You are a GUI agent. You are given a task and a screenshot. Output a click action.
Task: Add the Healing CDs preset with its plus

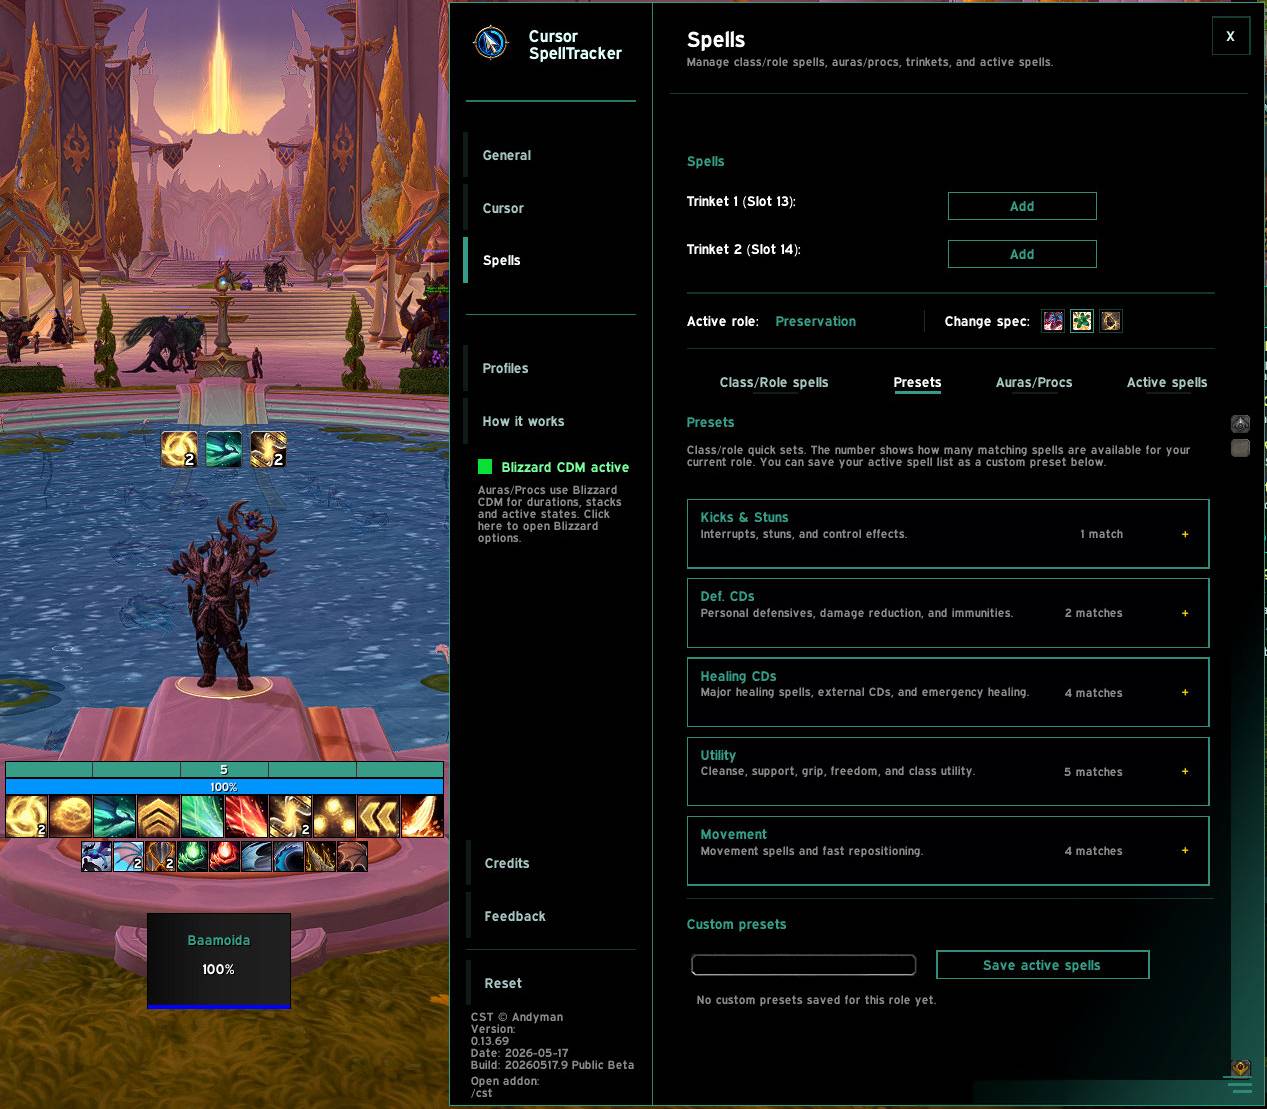(x=1185, y=692)
